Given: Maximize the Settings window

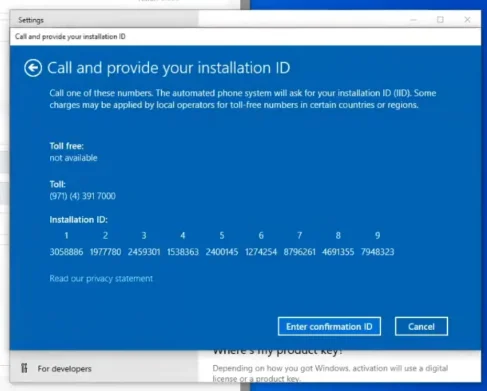Looking at the screenshot, I should click(x=440, y=20).
